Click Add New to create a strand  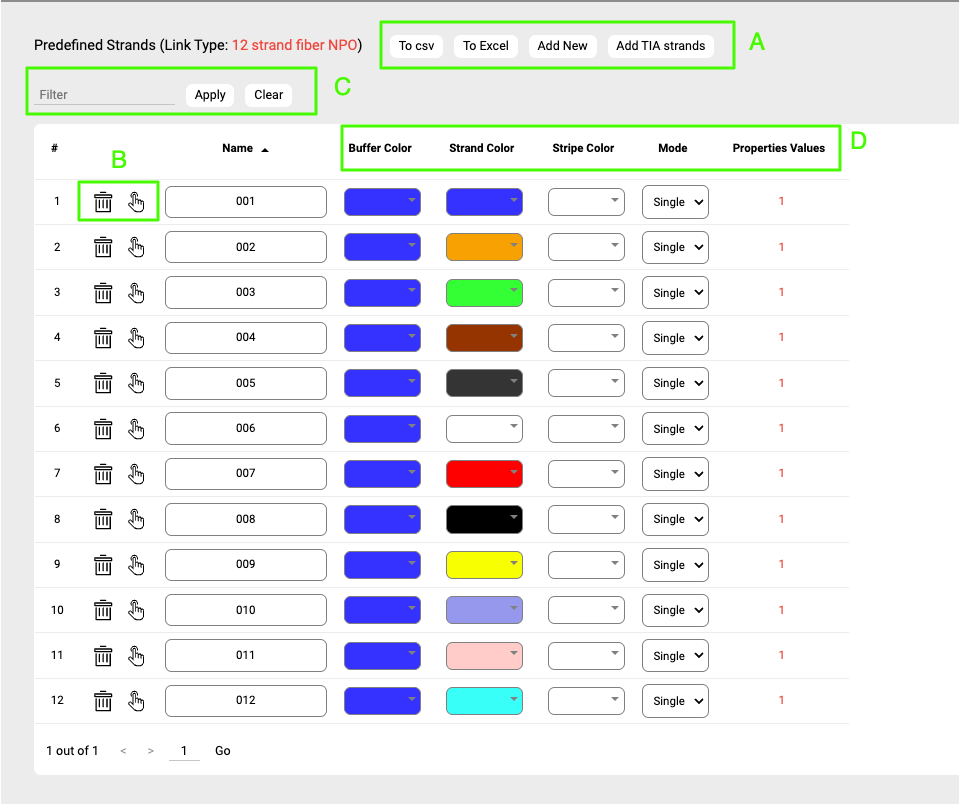tap(562, 46)
